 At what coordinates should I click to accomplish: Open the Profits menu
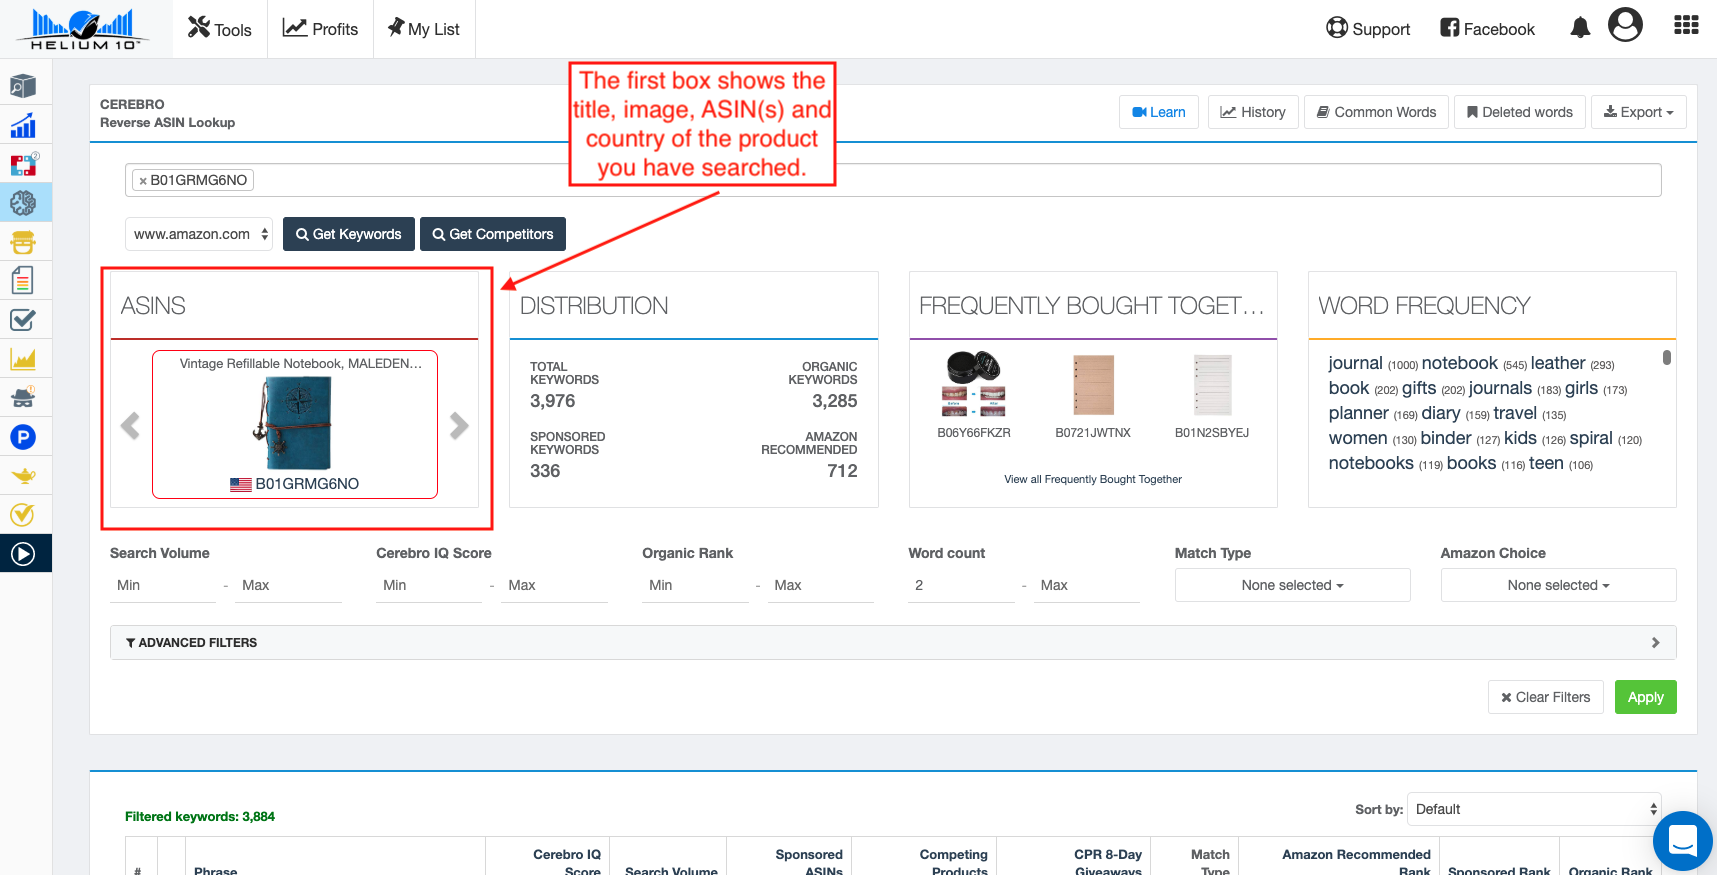pyautogui.click(x=320, y=29)
